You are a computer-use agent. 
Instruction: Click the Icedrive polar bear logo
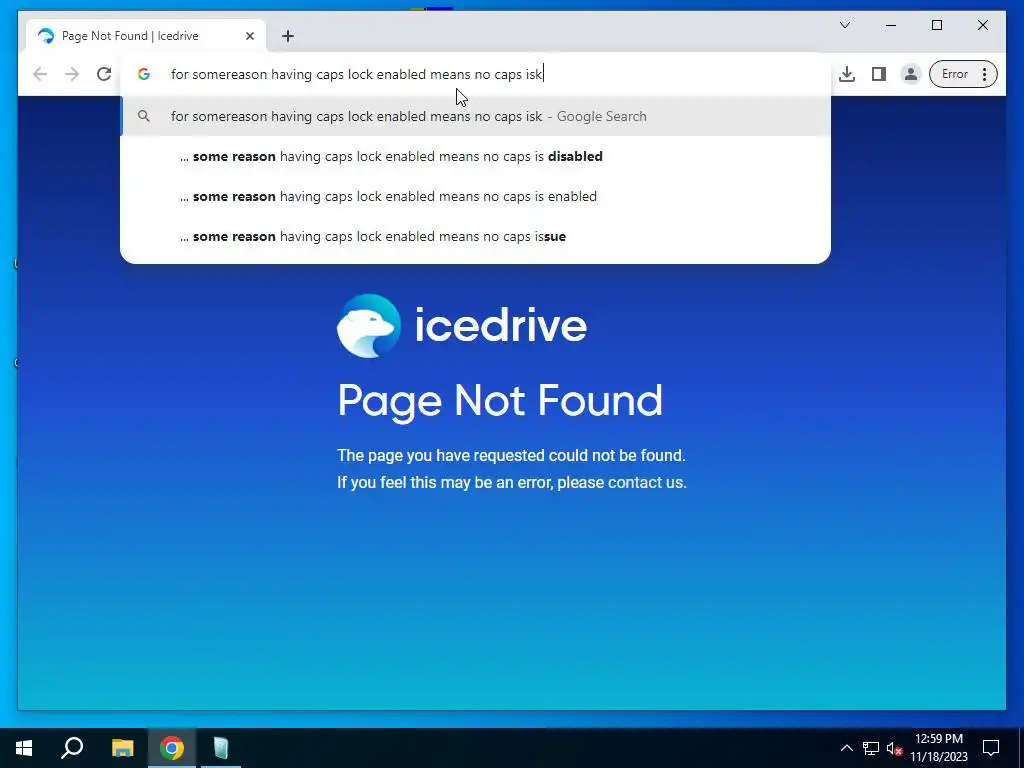point(368,325)
